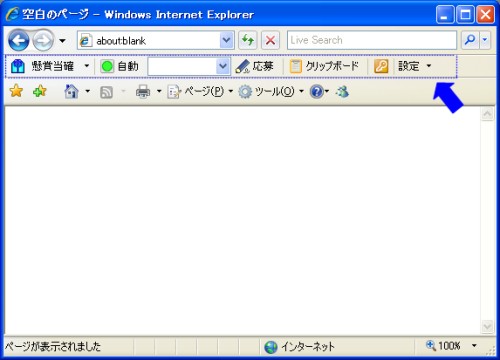Screen dimensions: 500x360
Task: Click Add to Favorites star-plus icon
Action: click(x=40, y=91)
